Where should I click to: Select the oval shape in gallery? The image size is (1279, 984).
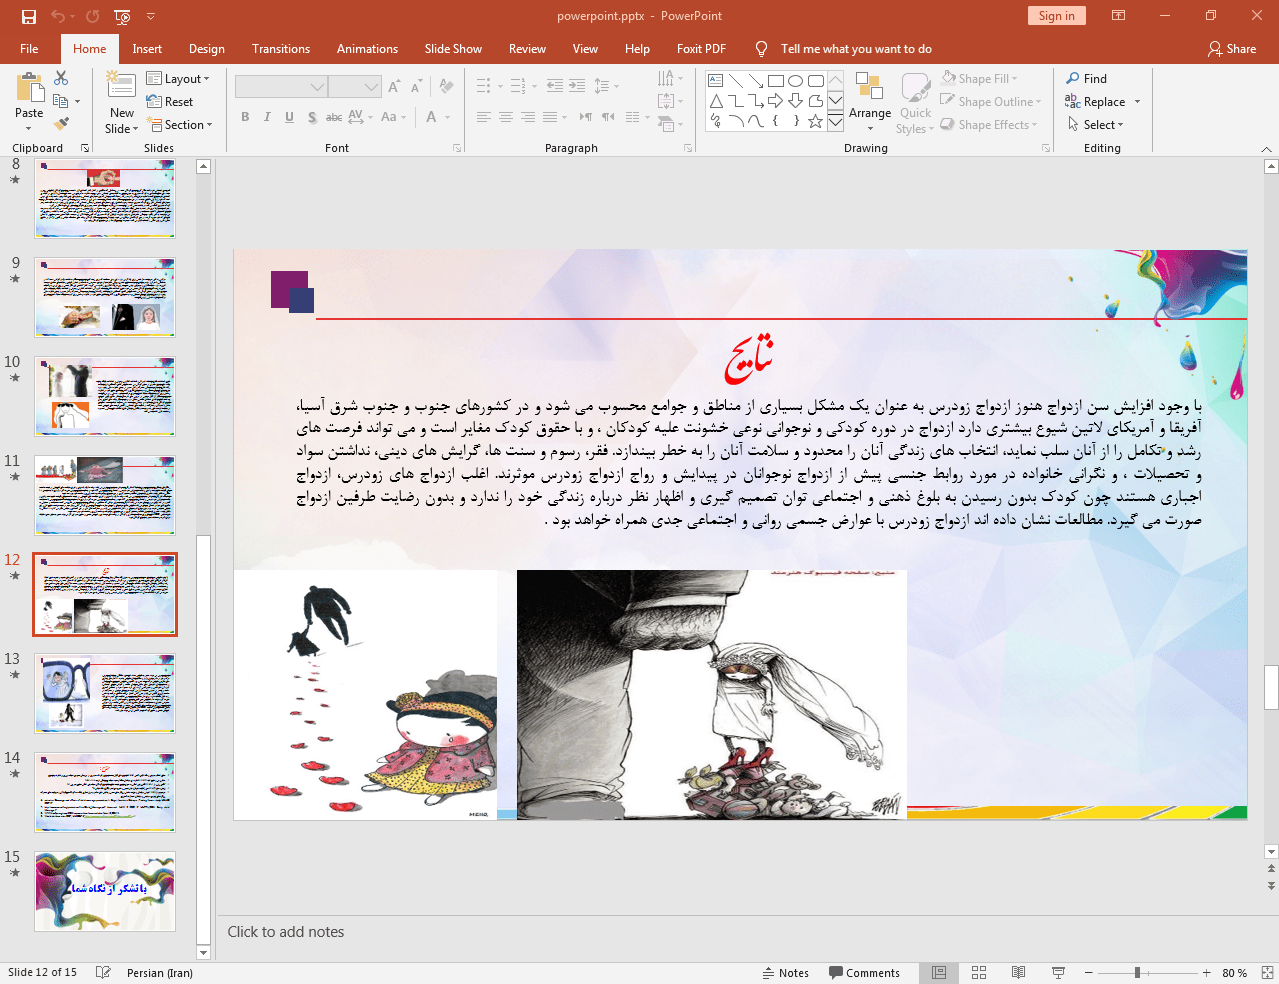click(x=796, y=81)
